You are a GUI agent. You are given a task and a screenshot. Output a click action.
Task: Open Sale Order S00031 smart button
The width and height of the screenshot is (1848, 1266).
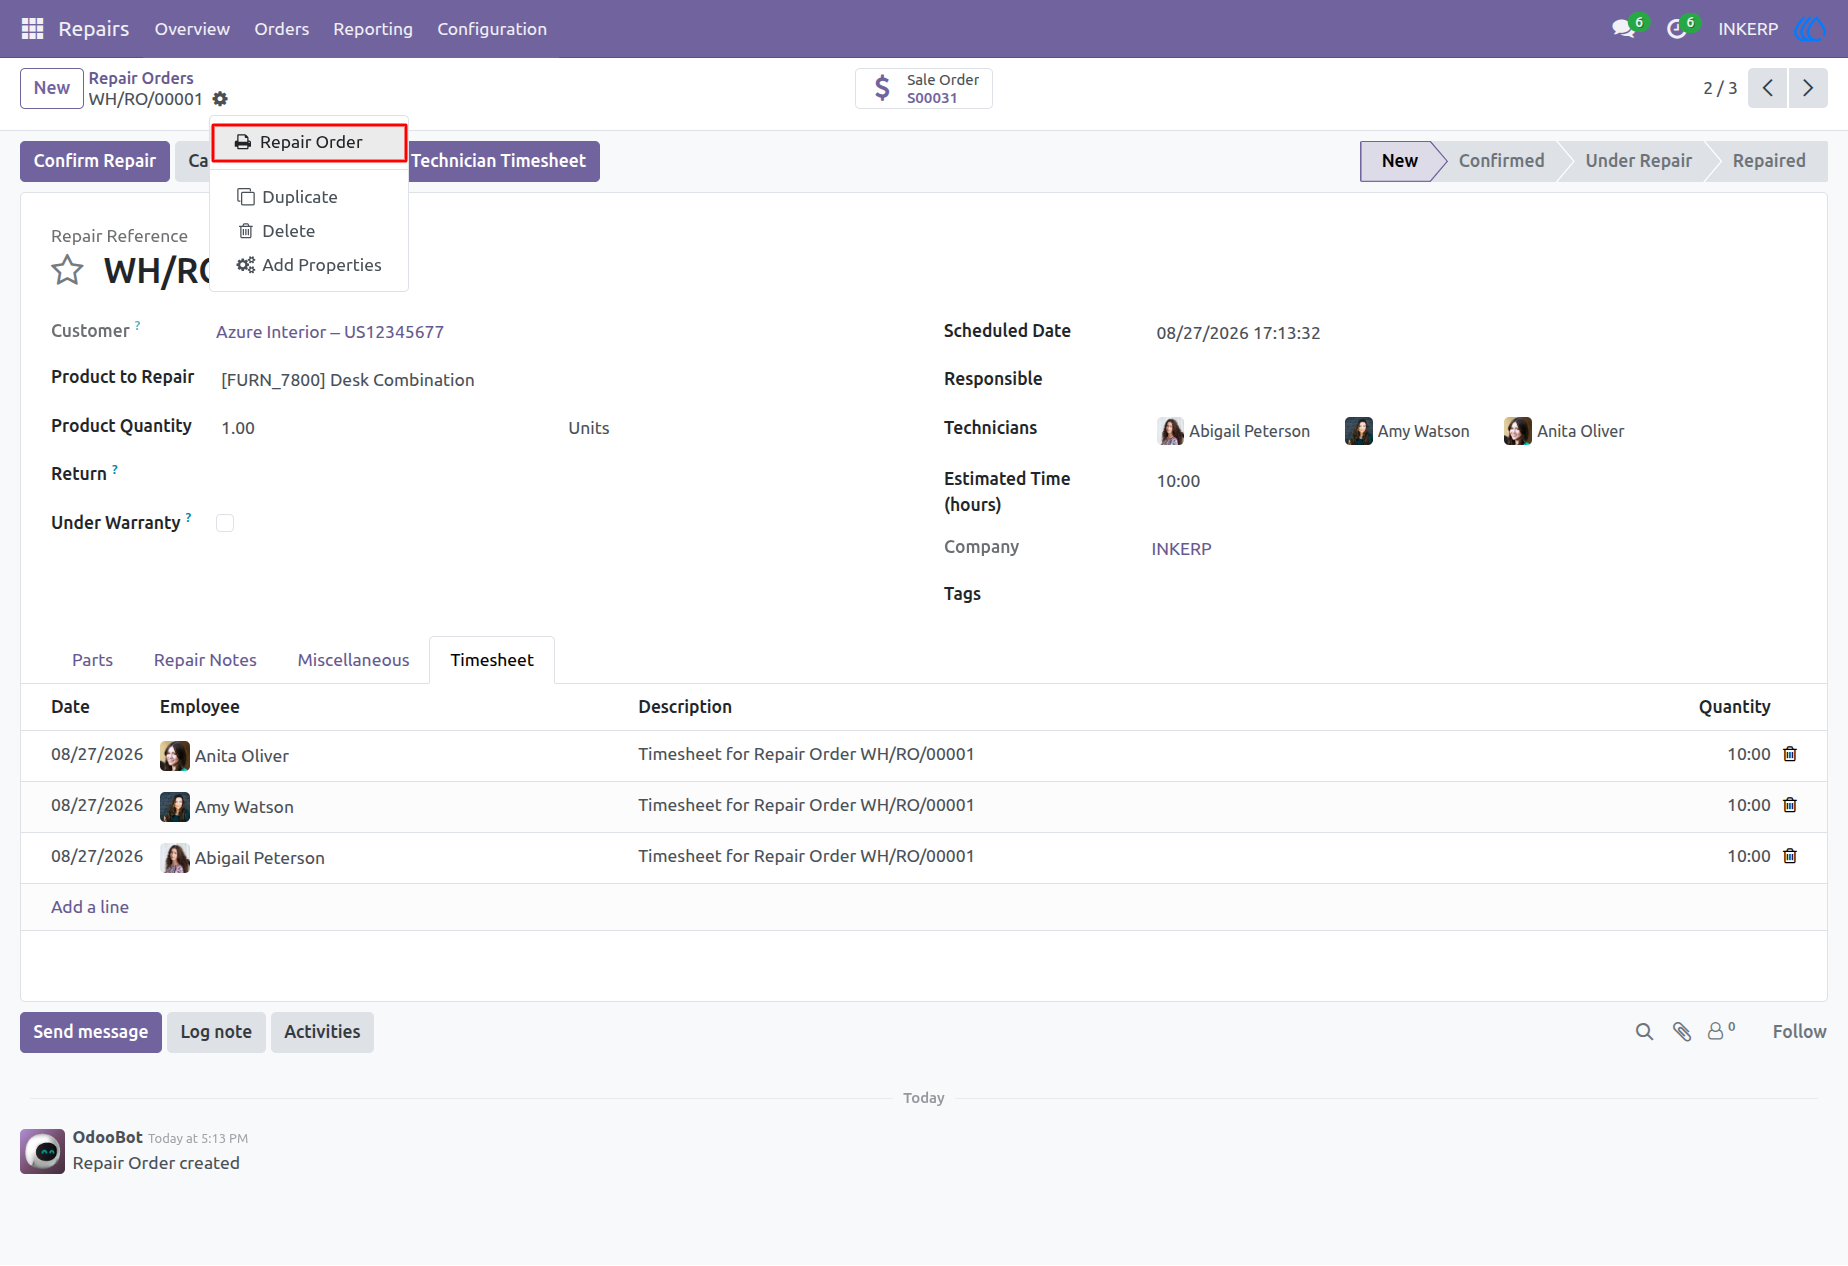click(x=924, y=88)
